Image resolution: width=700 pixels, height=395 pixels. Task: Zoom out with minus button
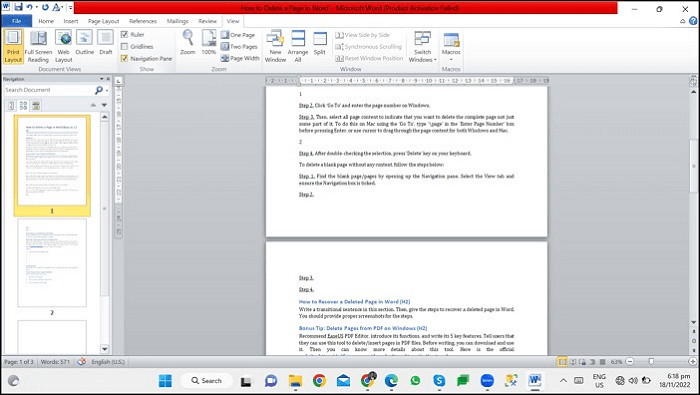[x=629, y=362]
